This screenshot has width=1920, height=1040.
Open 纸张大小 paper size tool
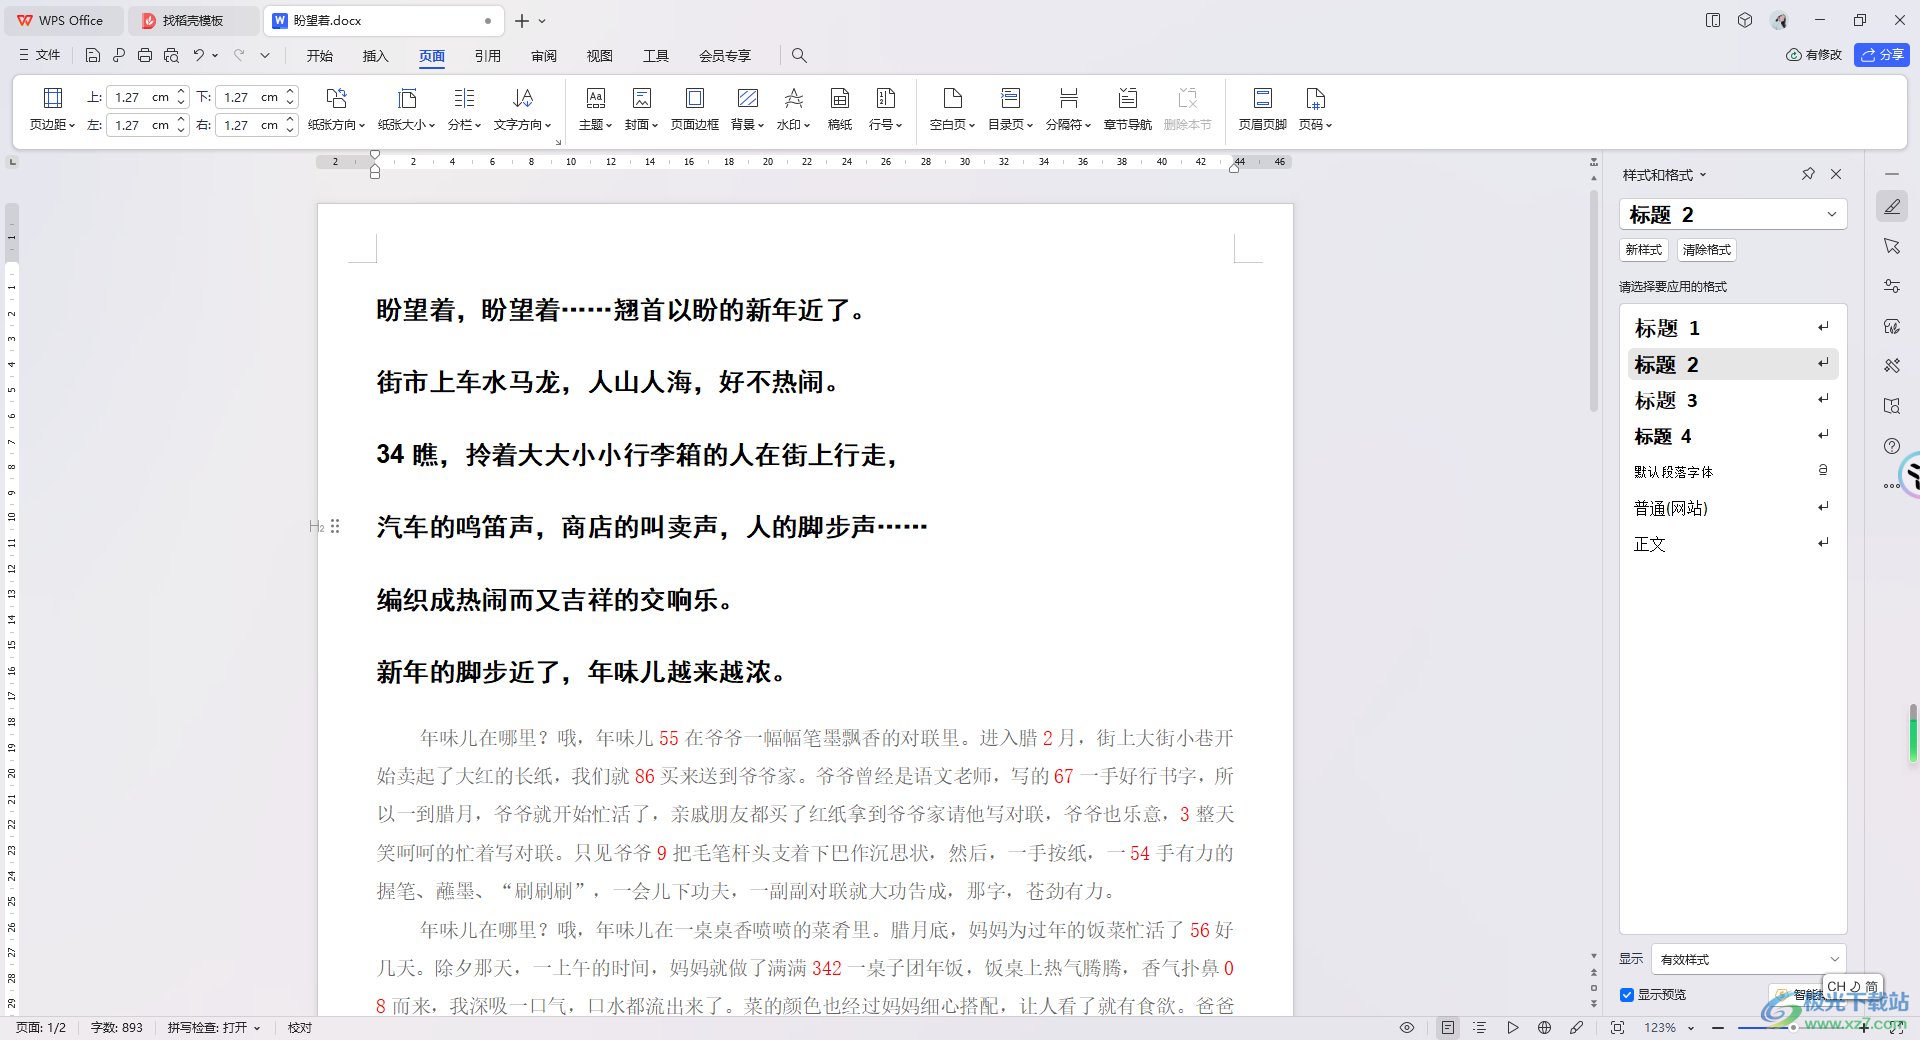pyautogui.click(x=406, y=109)
